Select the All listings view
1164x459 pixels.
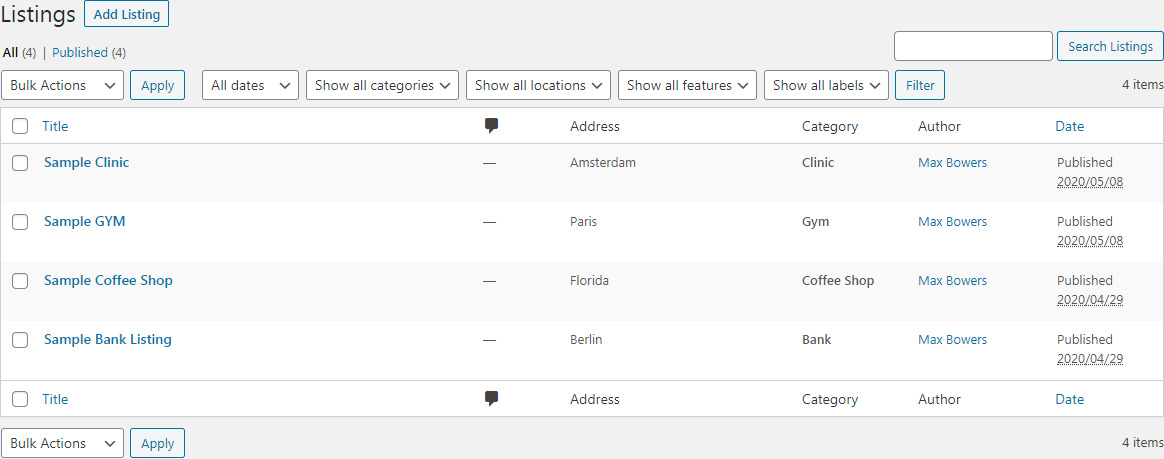click(10, 52)
